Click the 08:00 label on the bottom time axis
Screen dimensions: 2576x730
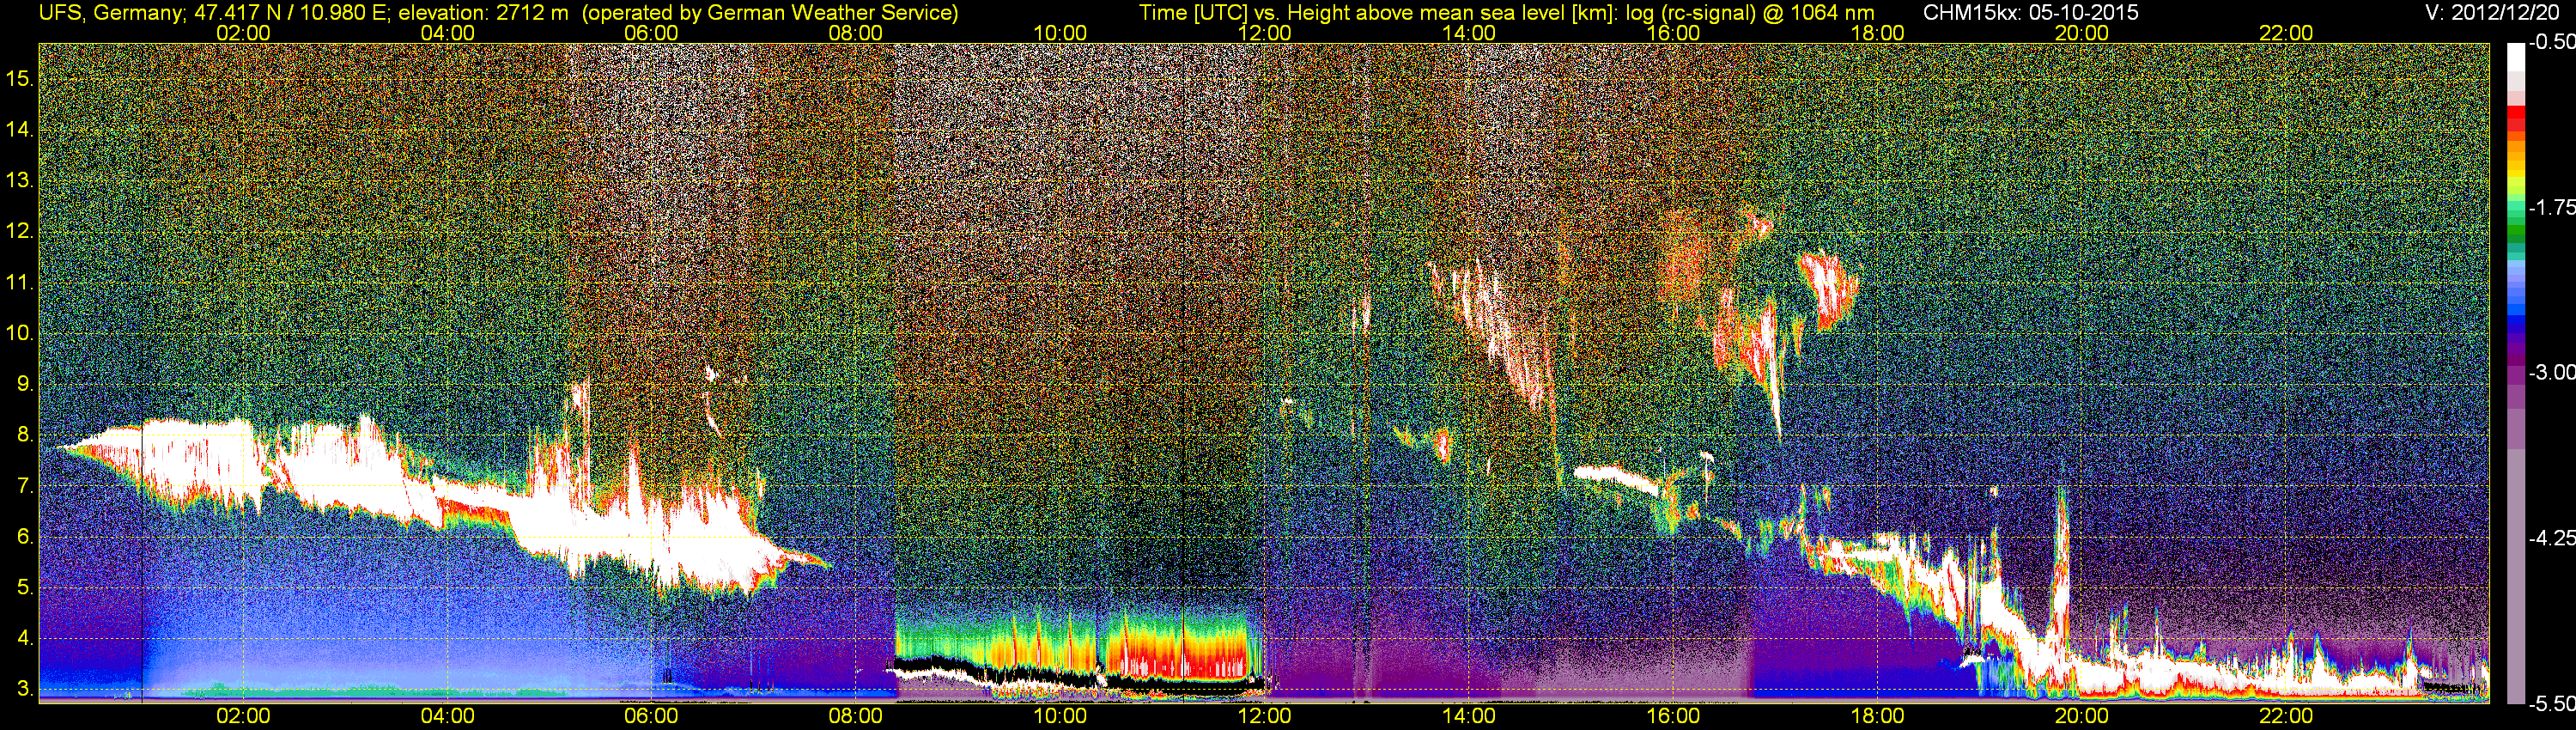856,716
